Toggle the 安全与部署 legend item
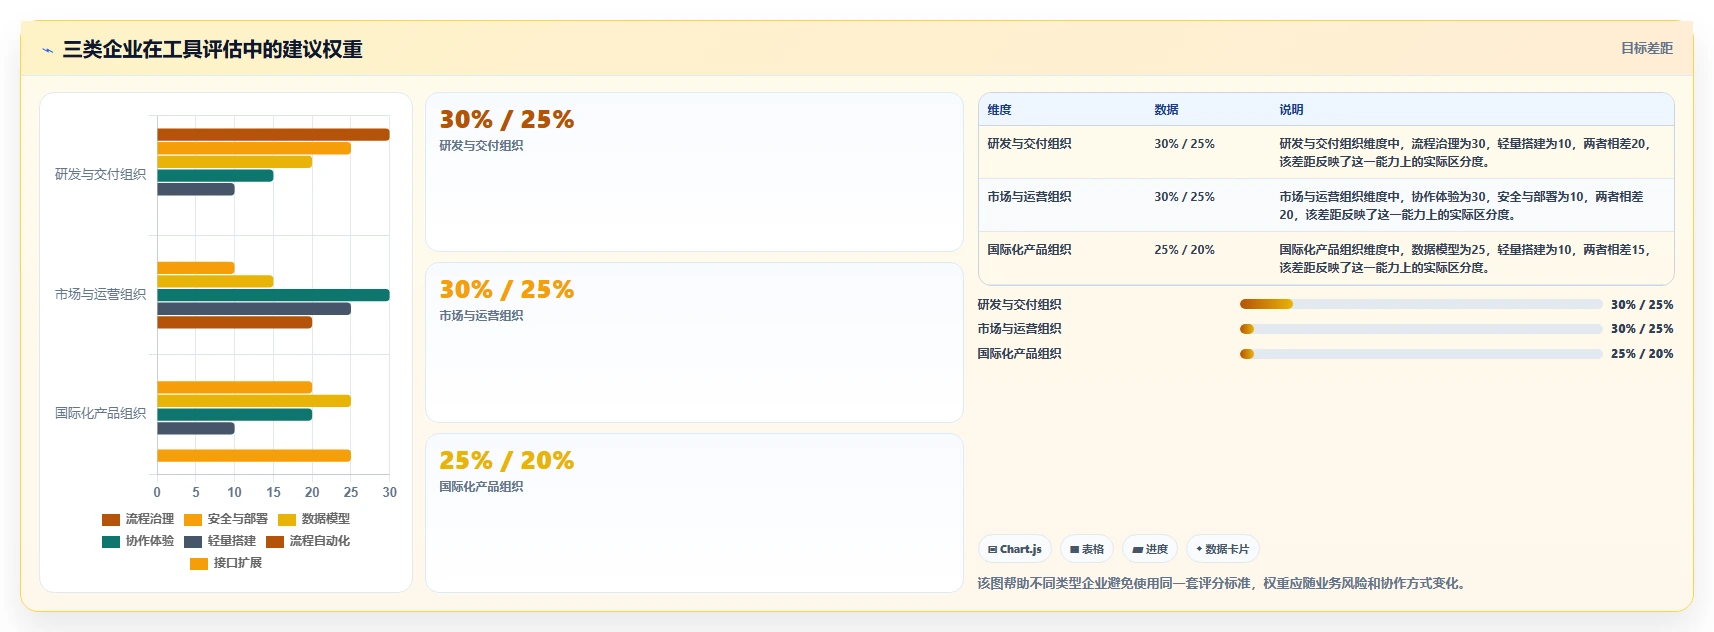 click(x=226, y=519)
